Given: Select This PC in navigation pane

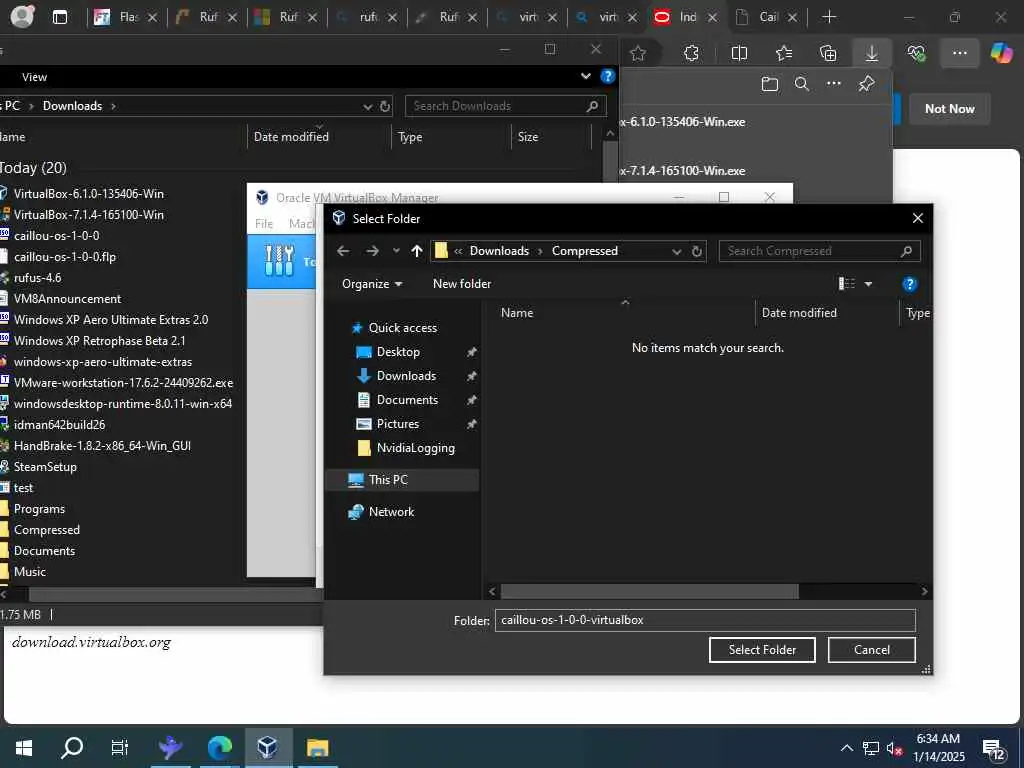Looking at the screenshot, I should (x=388, y=479).
